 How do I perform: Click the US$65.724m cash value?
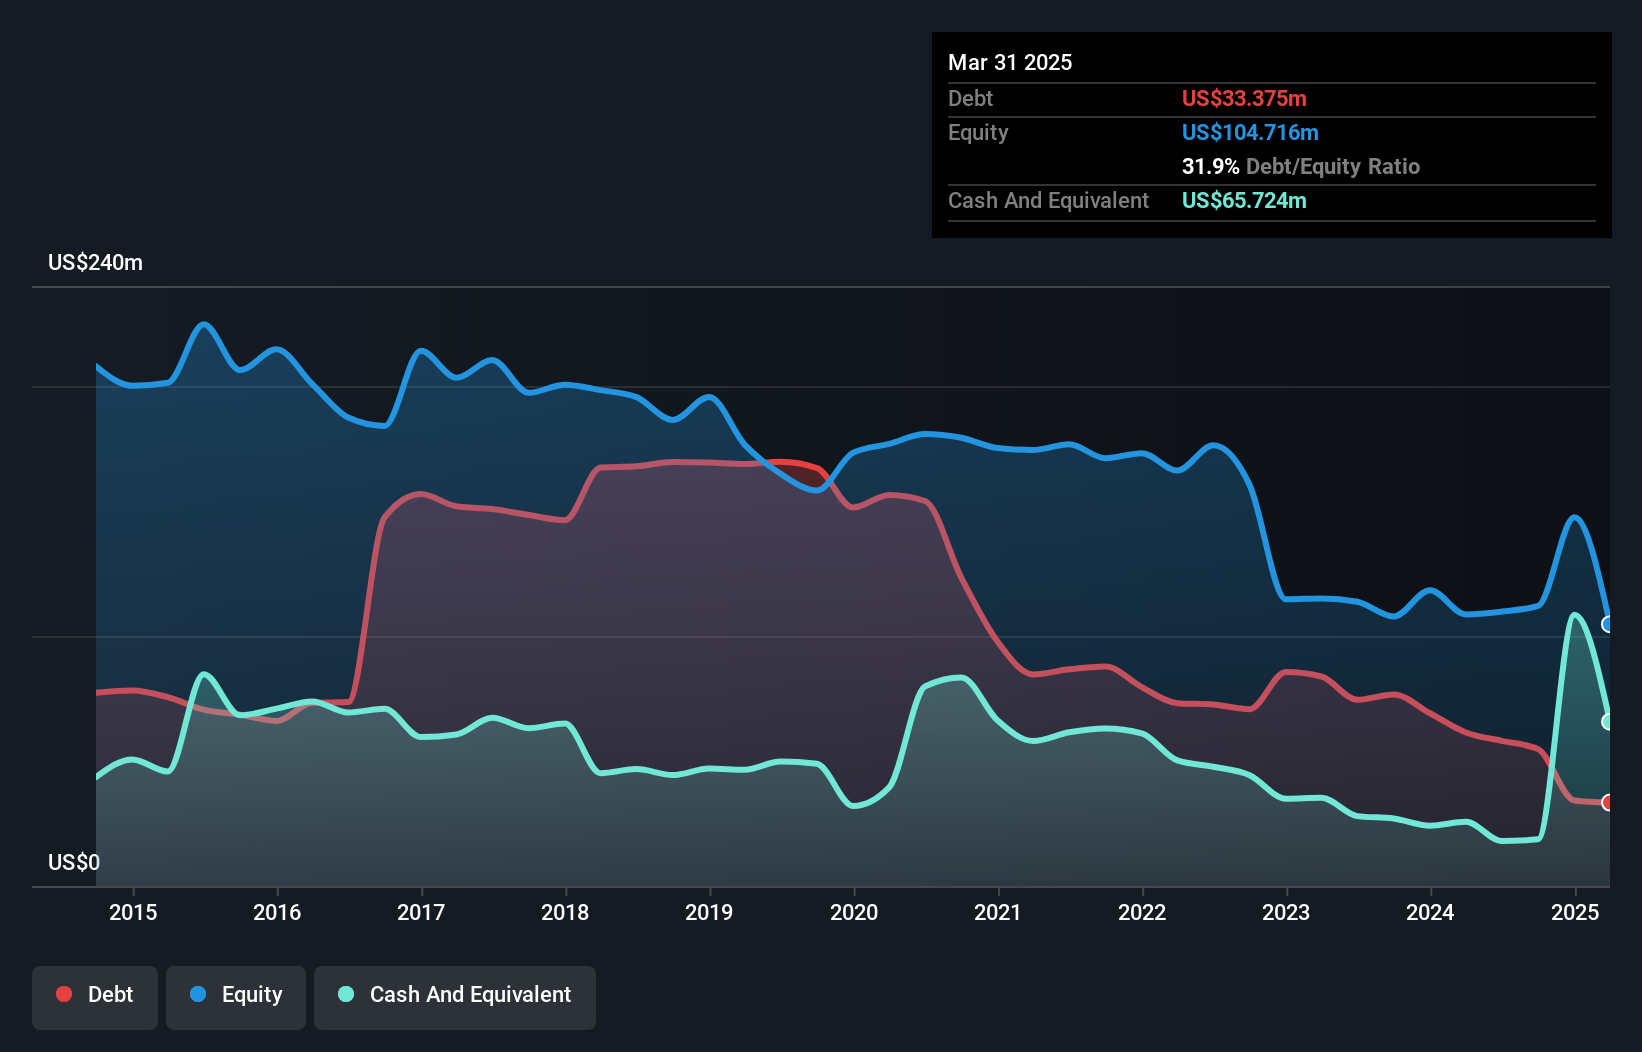coord(1244,200)
